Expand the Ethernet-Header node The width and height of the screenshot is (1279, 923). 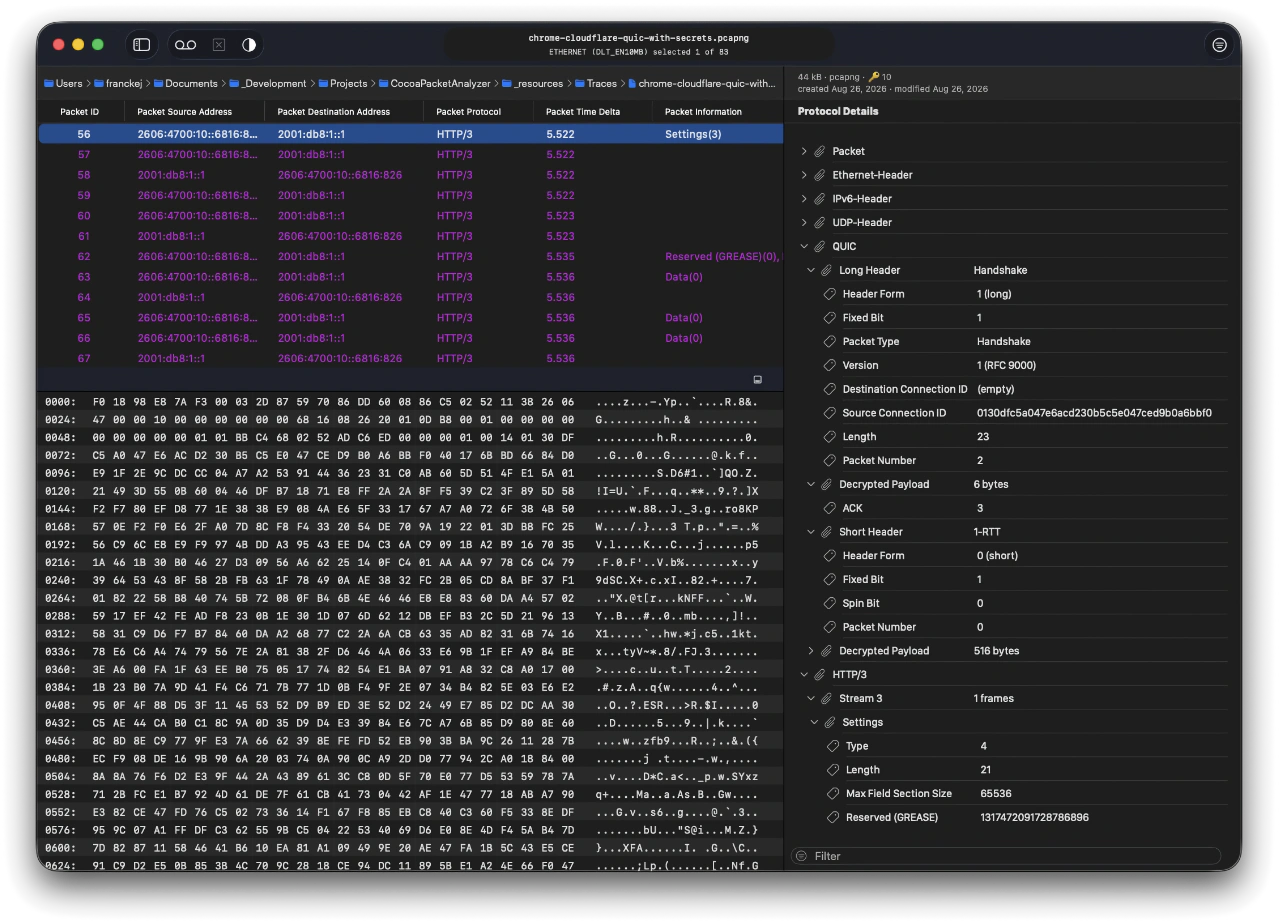pos(804,175)
